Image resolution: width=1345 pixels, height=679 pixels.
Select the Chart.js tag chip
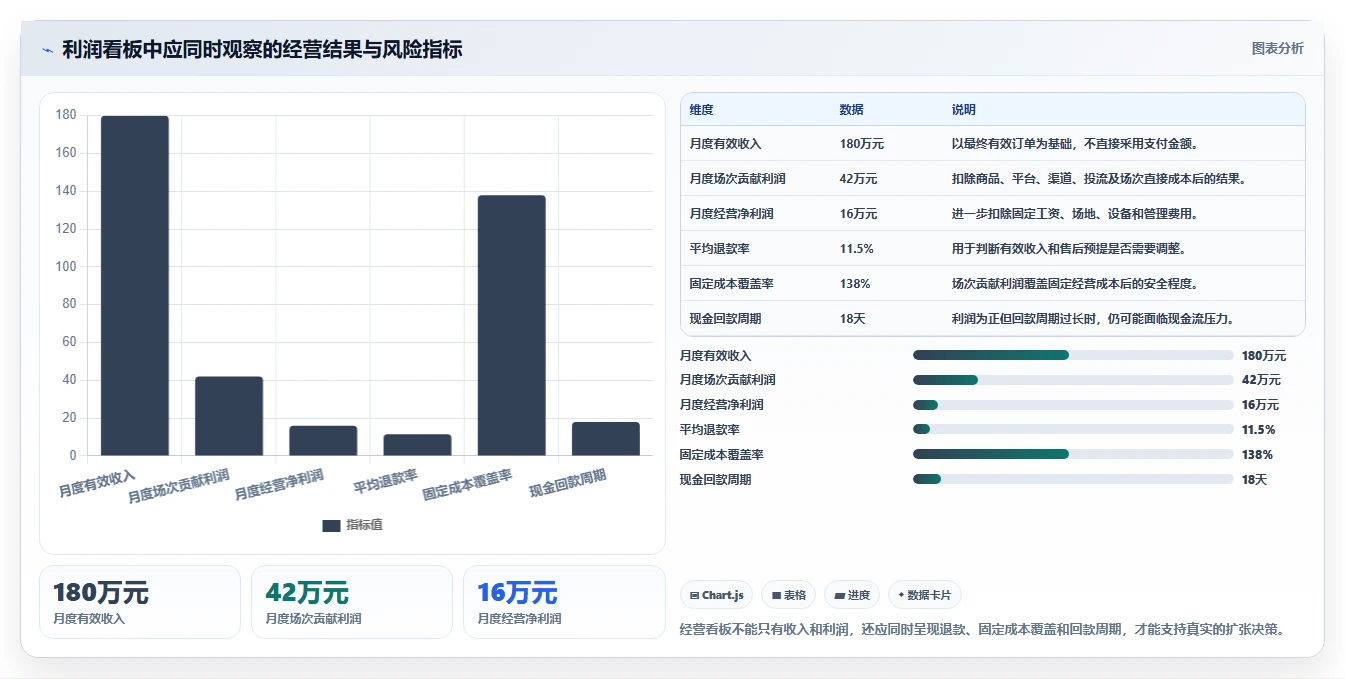pos(716,595)
